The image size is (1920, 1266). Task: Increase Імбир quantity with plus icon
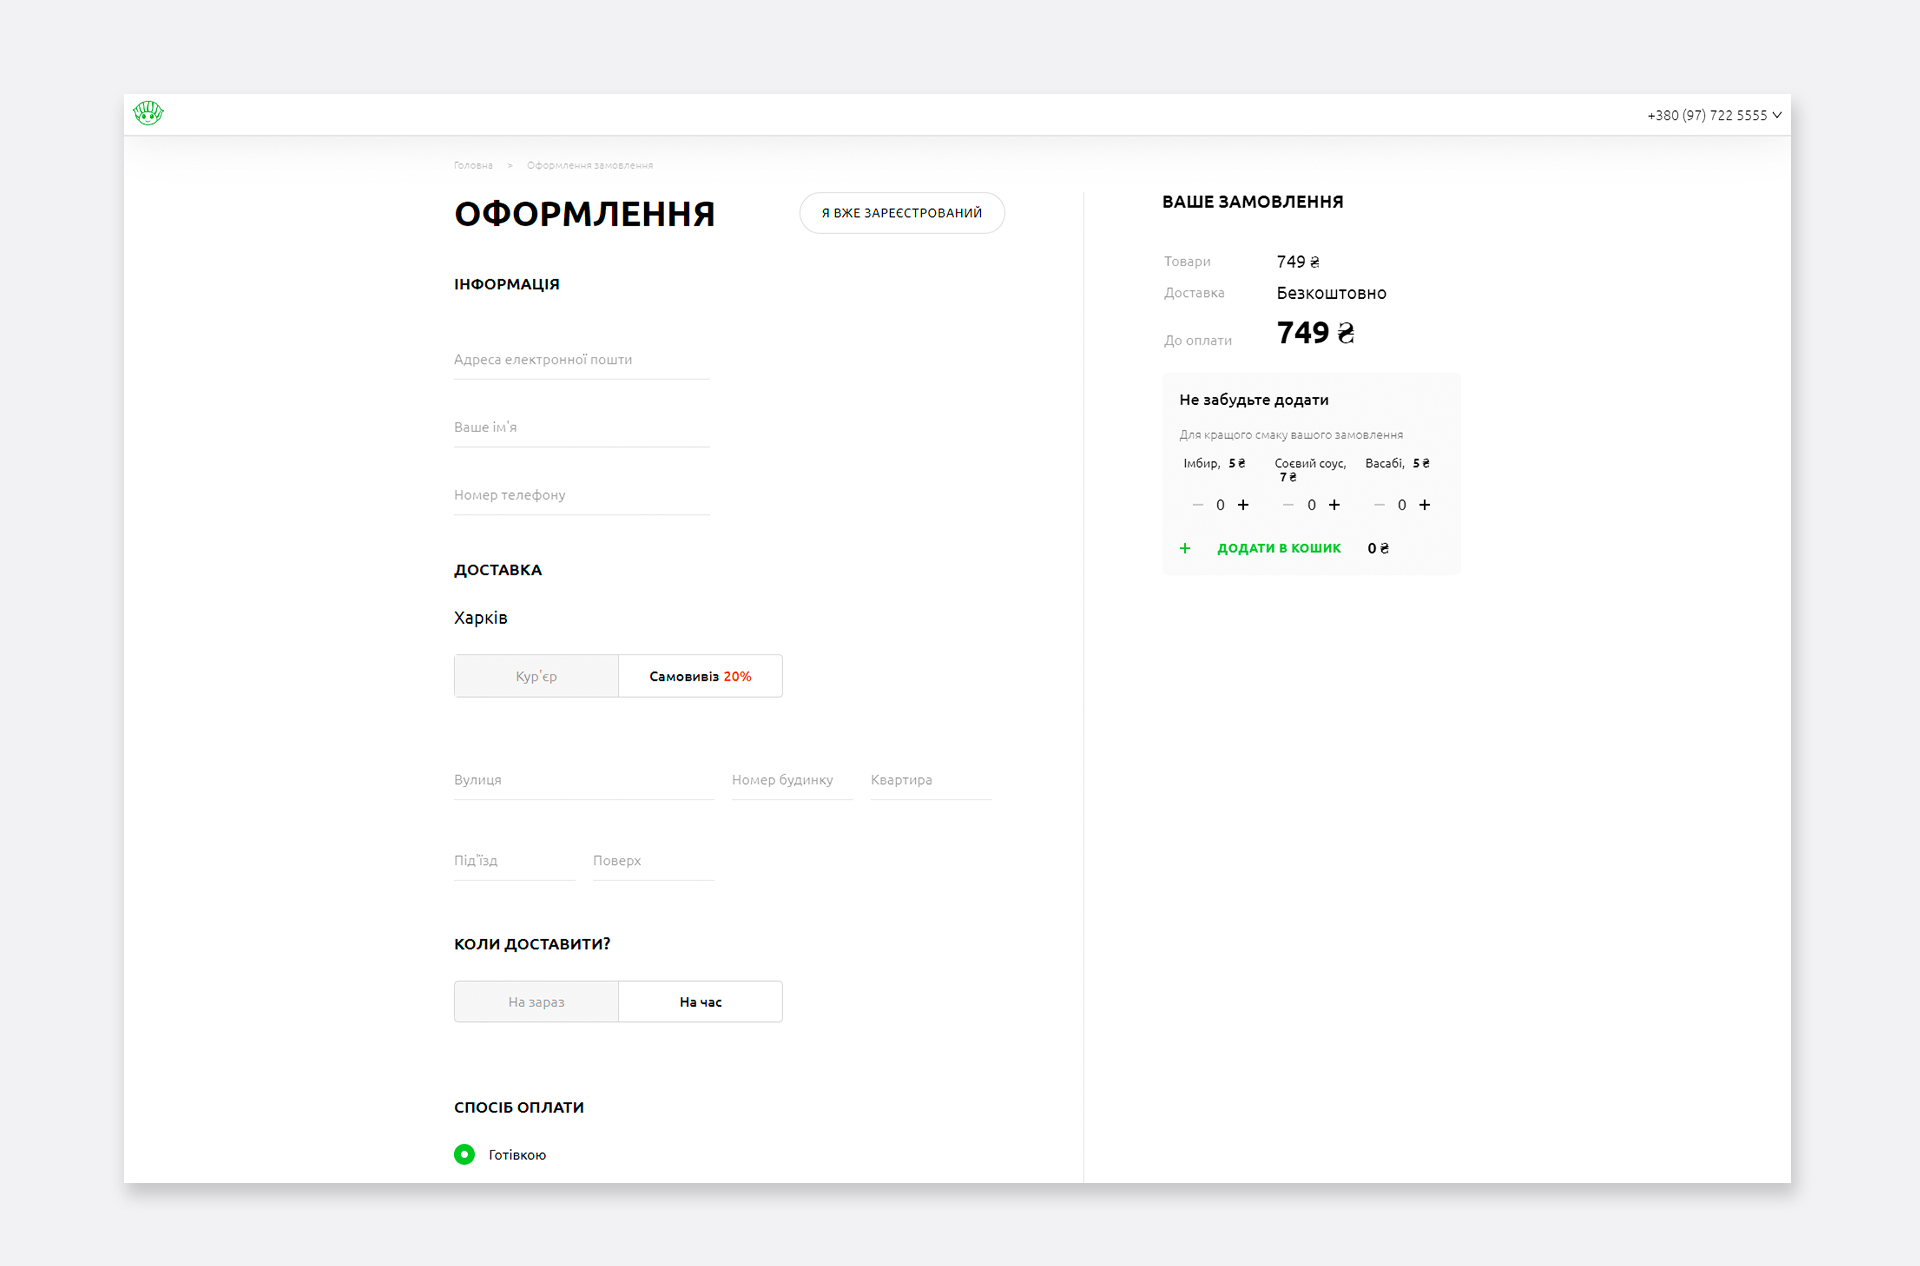click(x=1243, y=505)
